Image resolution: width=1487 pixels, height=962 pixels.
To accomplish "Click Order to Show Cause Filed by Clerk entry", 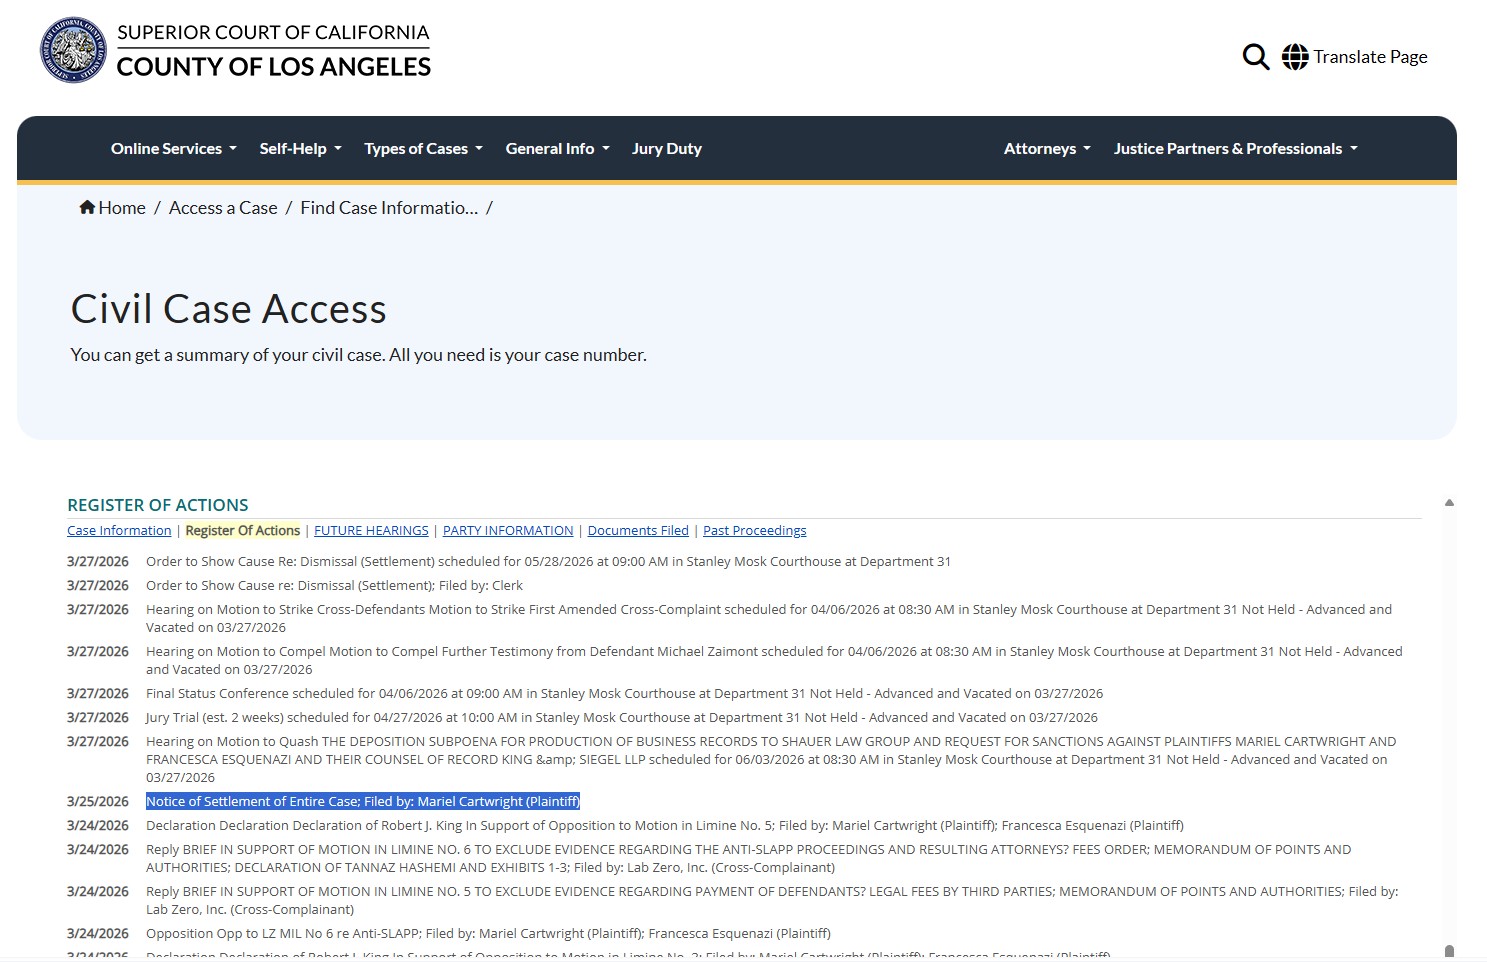I will 334,585.
